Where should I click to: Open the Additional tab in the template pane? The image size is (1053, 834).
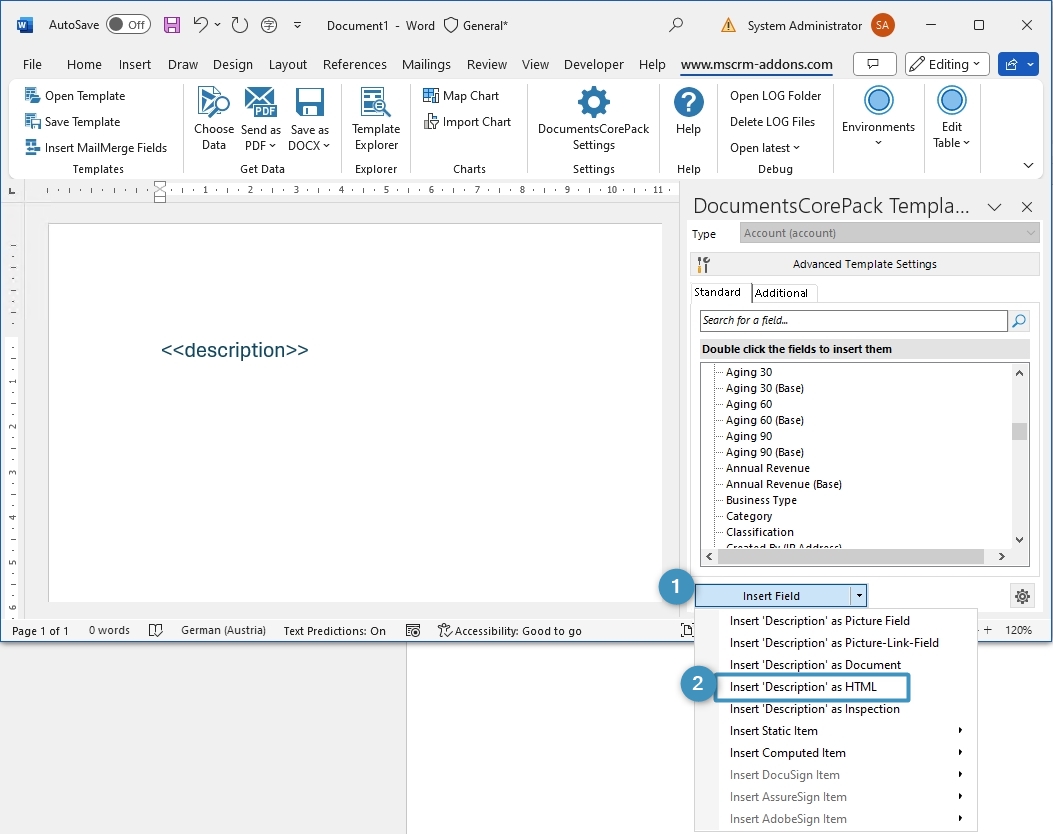[783, 292]
